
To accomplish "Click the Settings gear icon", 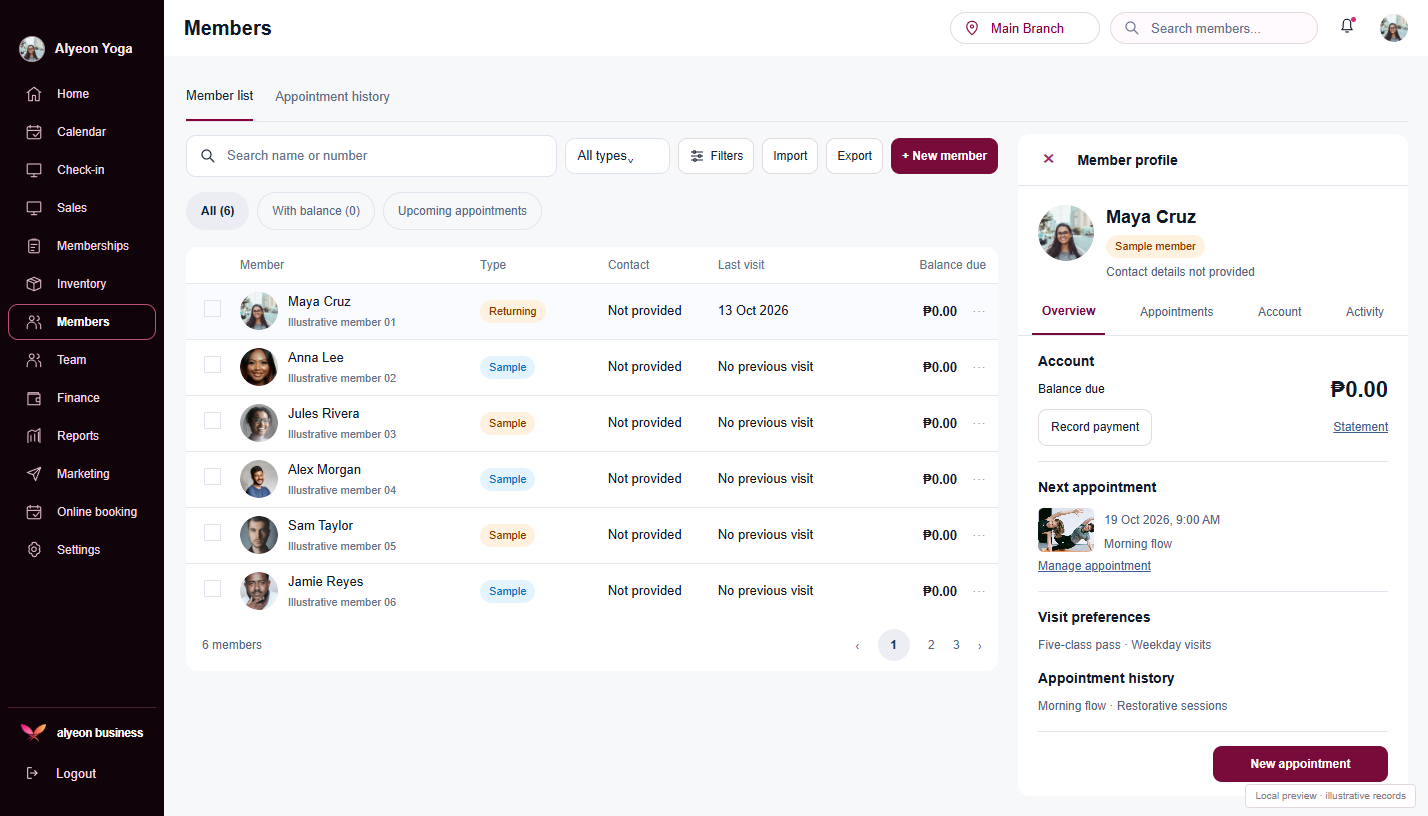I will pyautogui.click(x=34, y=550).
